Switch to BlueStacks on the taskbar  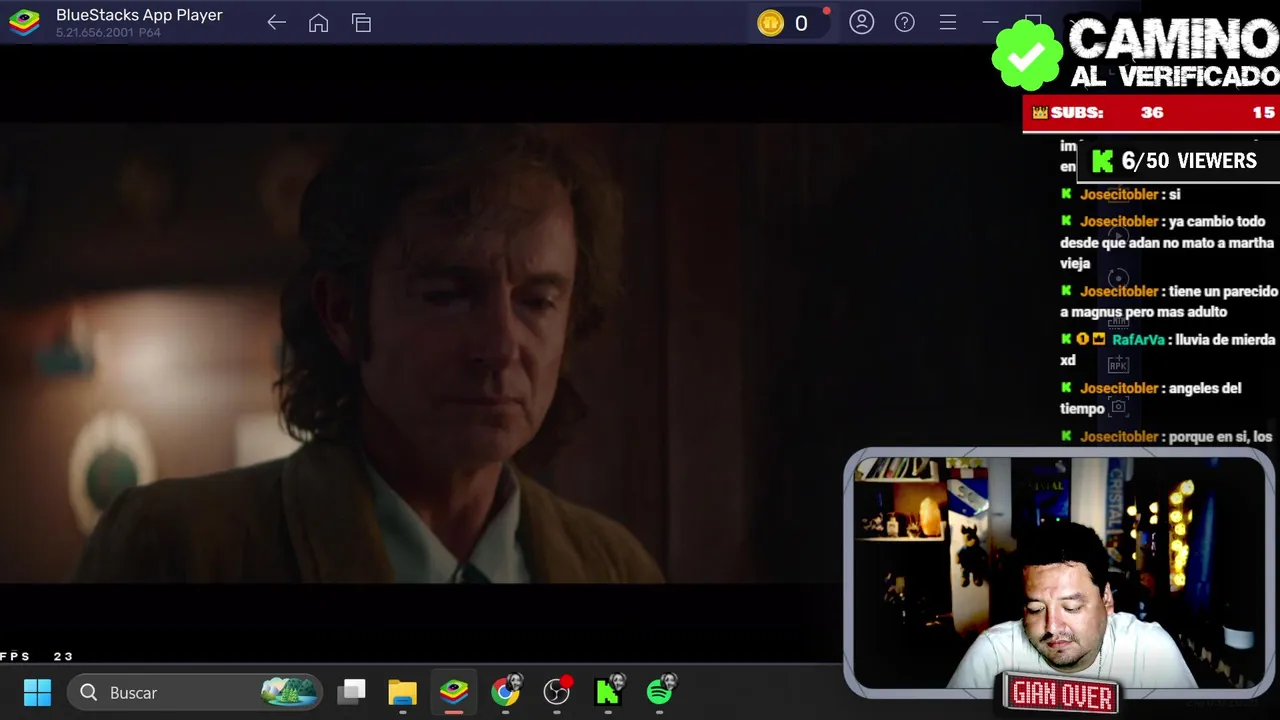pos(454,692)
